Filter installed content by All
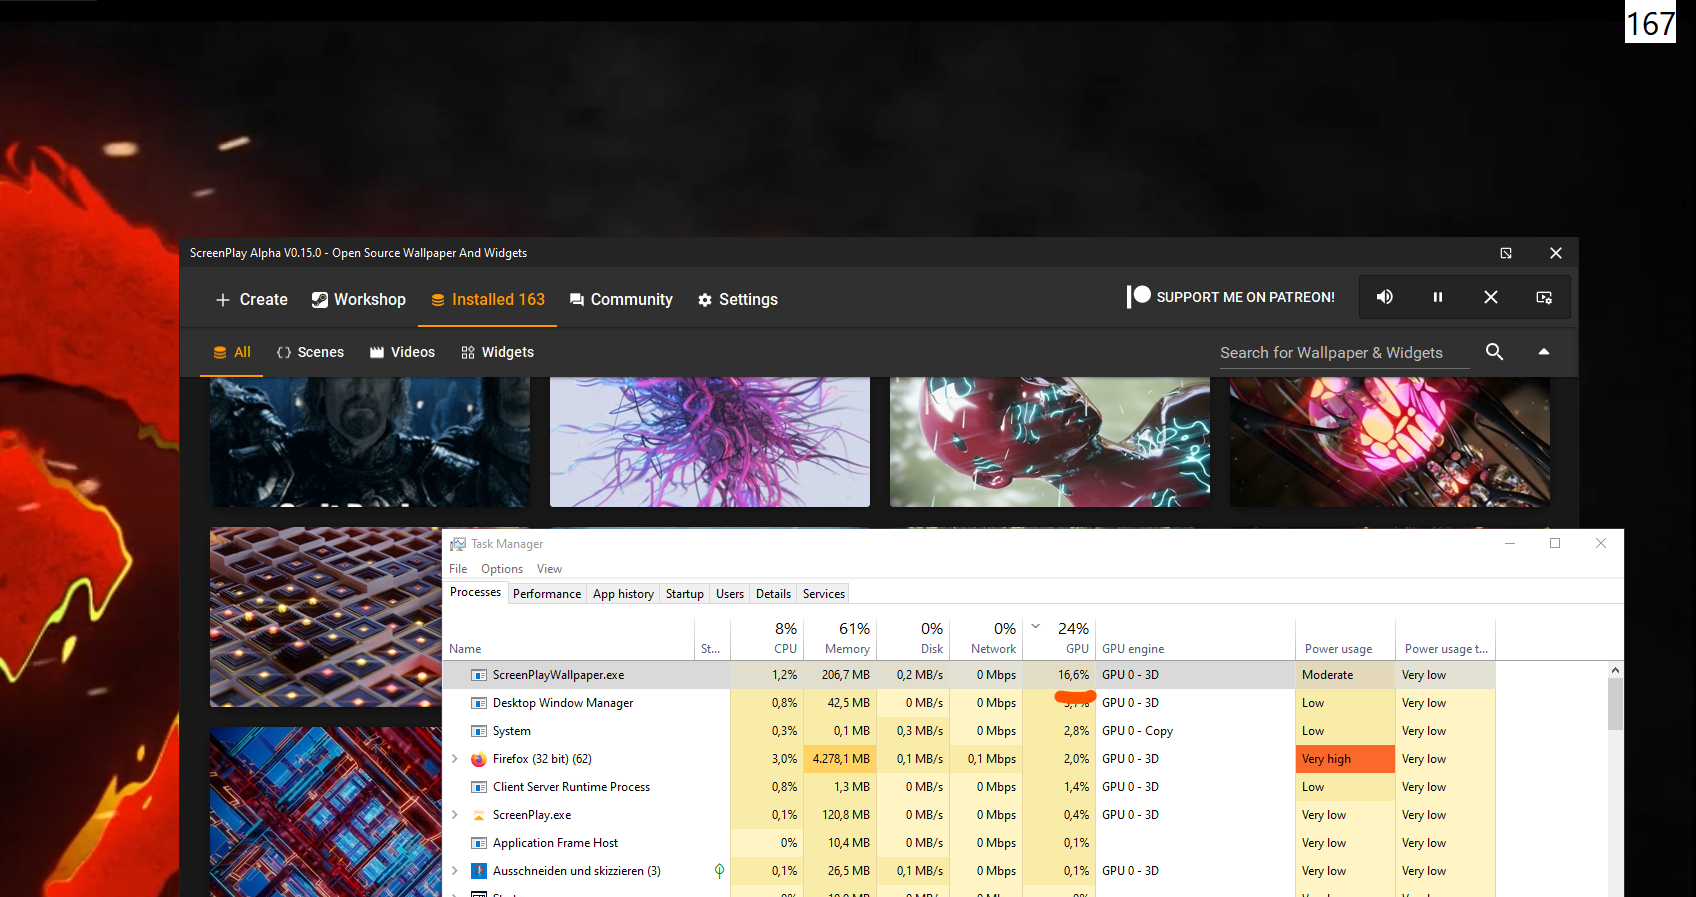This screenshot has height=897, width=1696. (232, 352)
